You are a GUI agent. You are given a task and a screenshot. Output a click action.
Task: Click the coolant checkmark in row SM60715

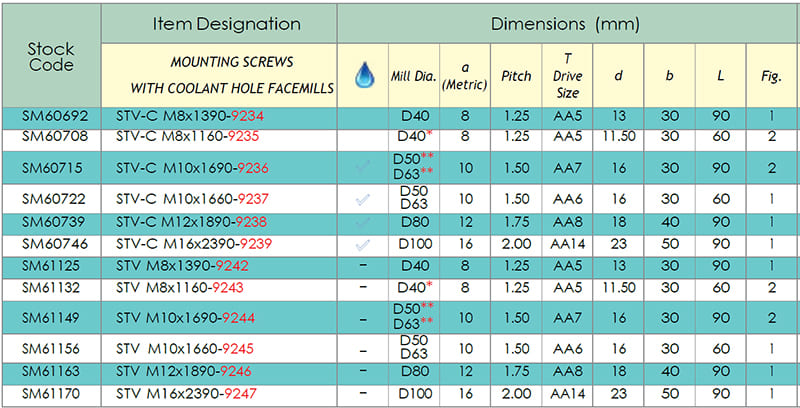tap(362, 166)
